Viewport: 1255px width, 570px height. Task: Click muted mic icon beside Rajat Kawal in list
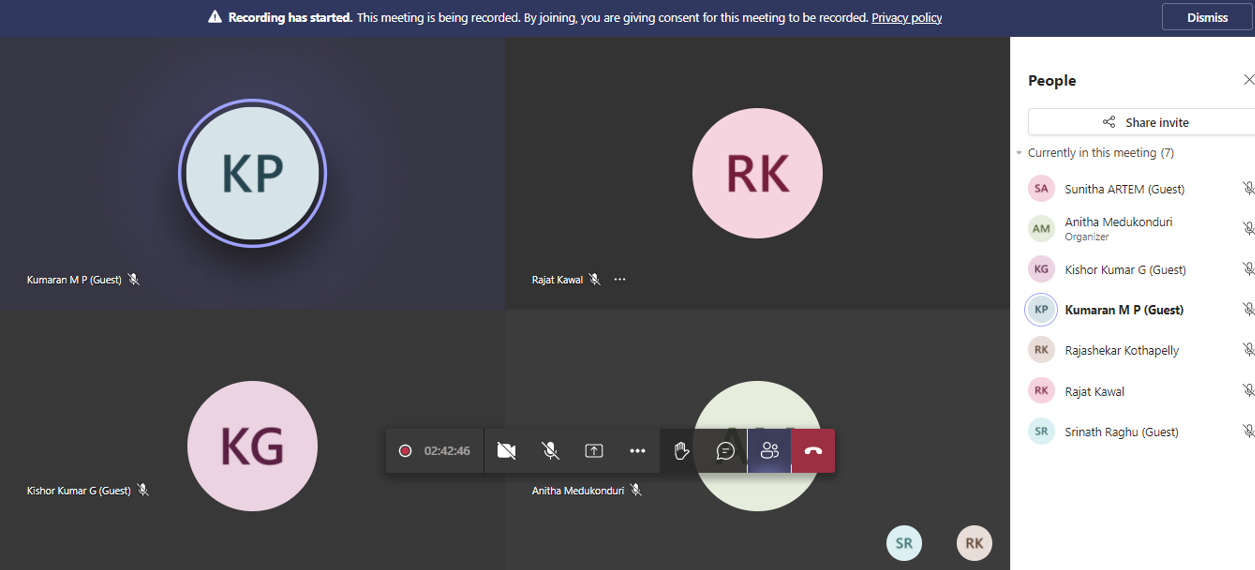click(1248, 391)
